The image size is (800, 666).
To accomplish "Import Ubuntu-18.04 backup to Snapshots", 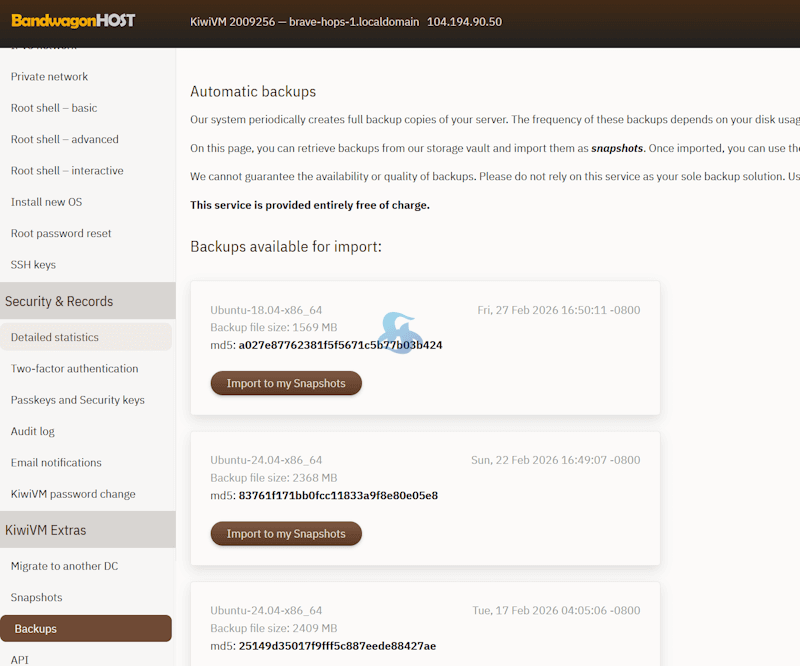I will [286, 383].
